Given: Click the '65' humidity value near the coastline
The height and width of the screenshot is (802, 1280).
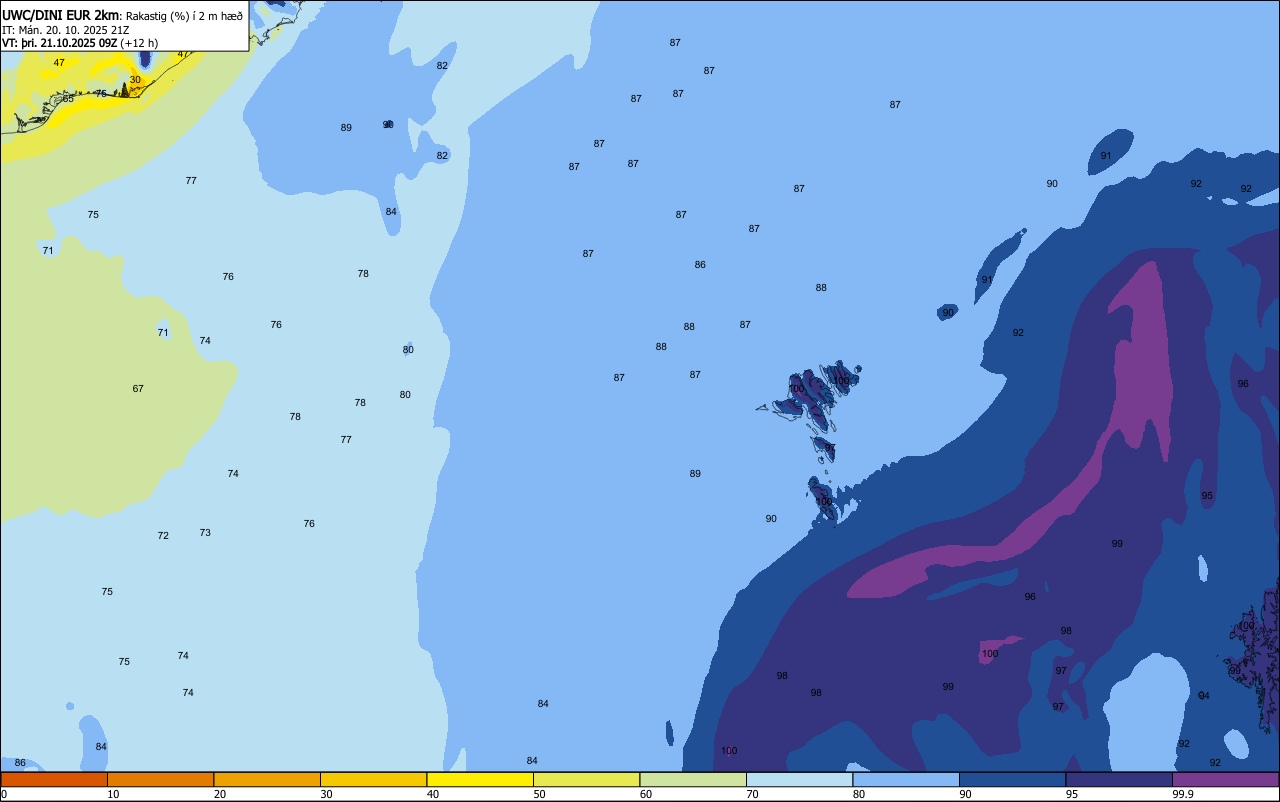Looking at the screenshot, I should 68,99.
